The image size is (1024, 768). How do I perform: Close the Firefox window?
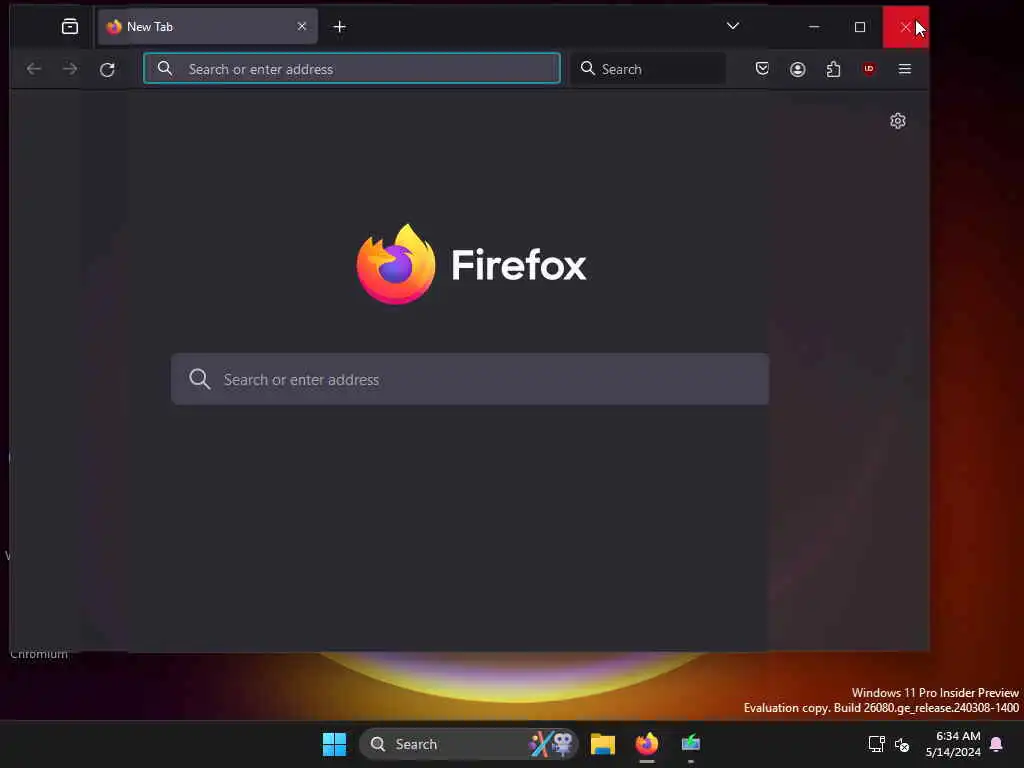coord(906,26)
